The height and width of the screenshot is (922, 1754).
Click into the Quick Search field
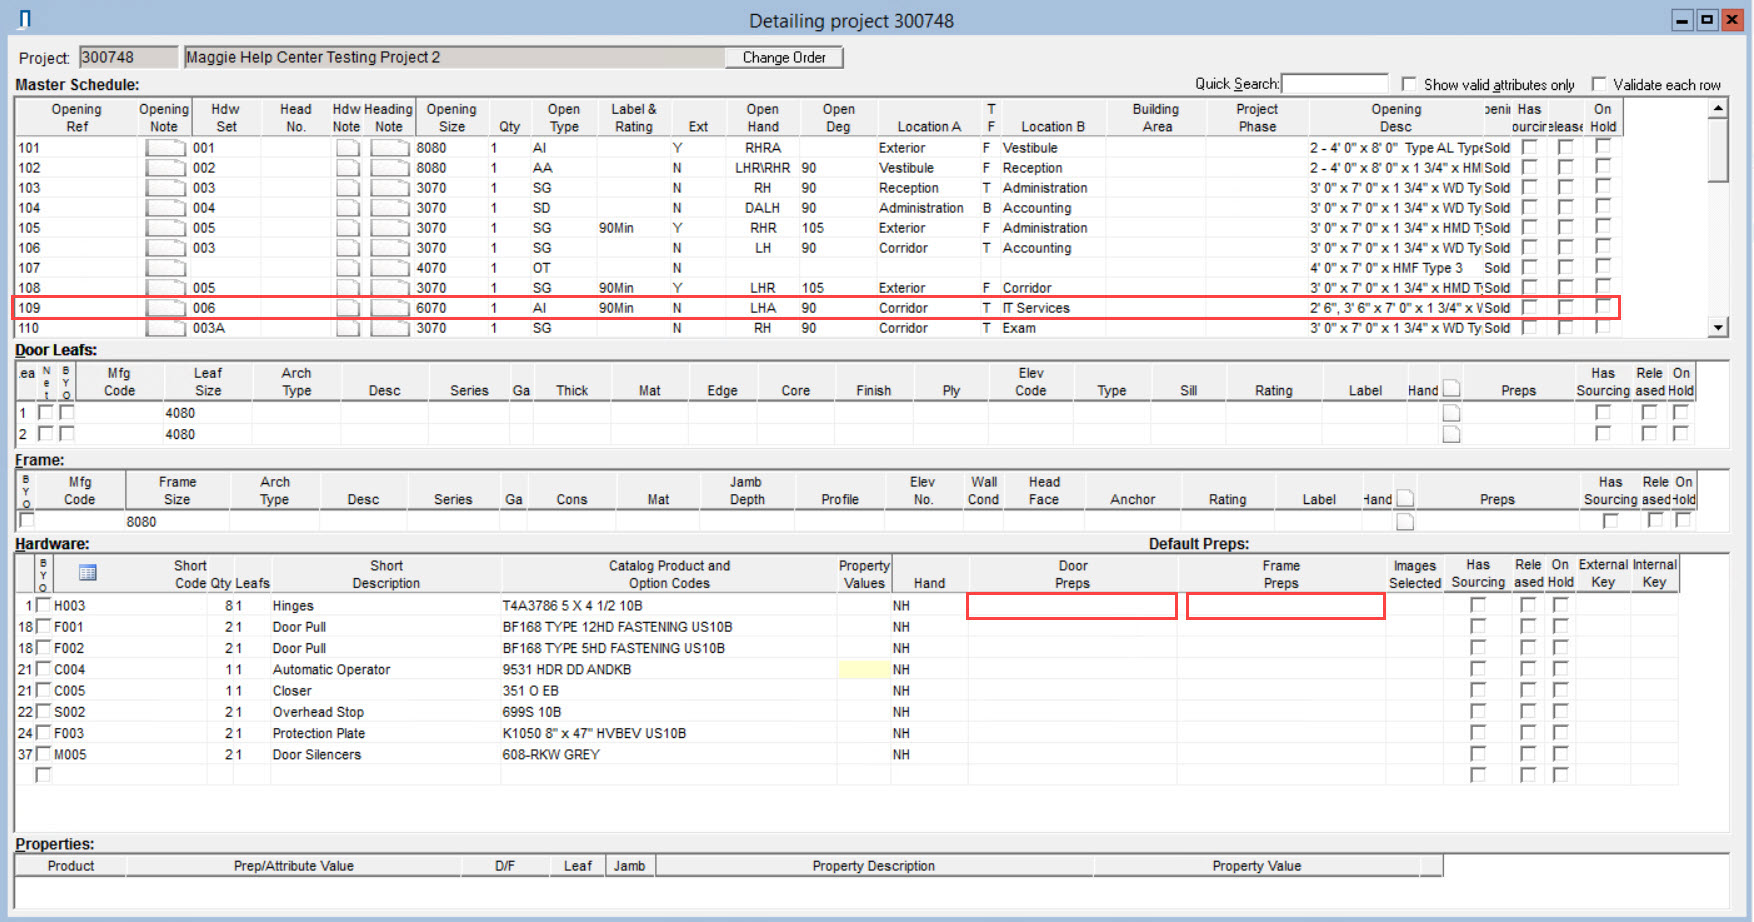point(1334,84)
